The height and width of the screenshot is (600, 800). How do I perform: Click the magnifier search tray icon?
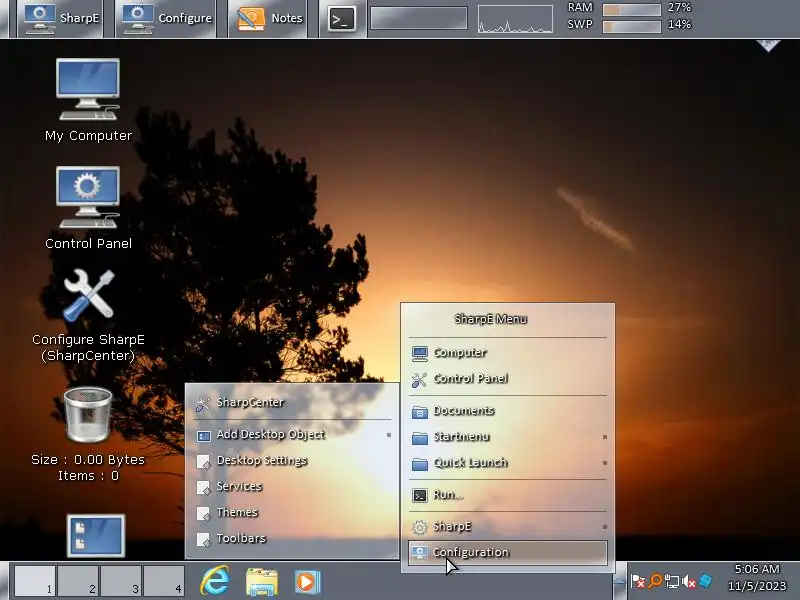pyautogui.click(x=655, y=581)
